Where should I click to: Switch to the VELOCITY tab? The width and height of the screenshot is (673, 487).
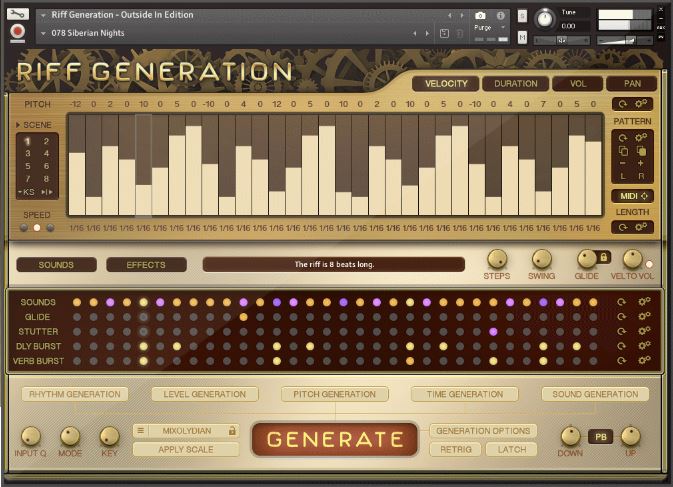pos(446,84)
